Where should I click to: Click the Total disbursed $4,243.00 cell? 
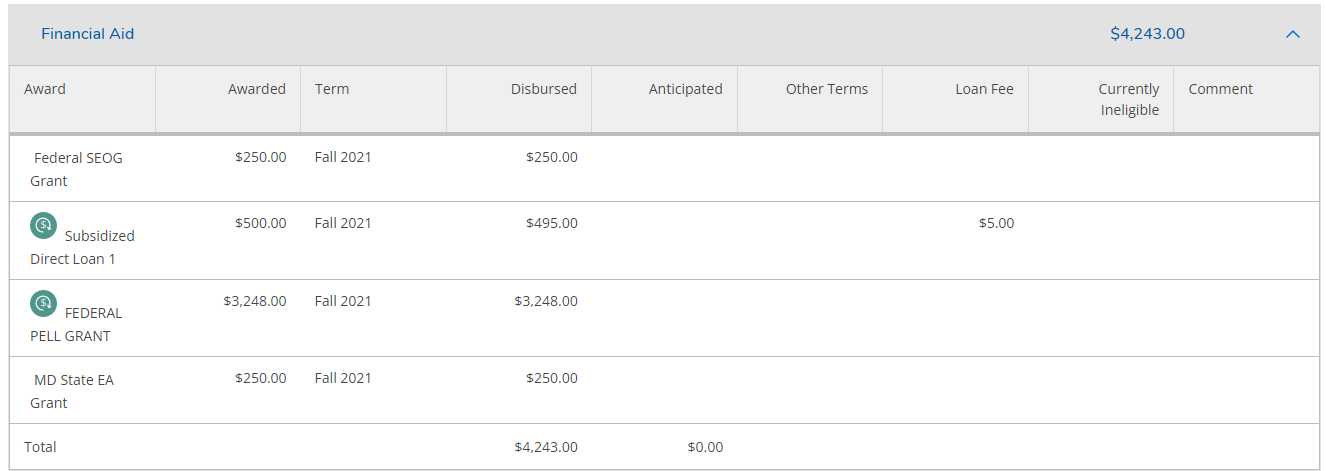point(545,447)
